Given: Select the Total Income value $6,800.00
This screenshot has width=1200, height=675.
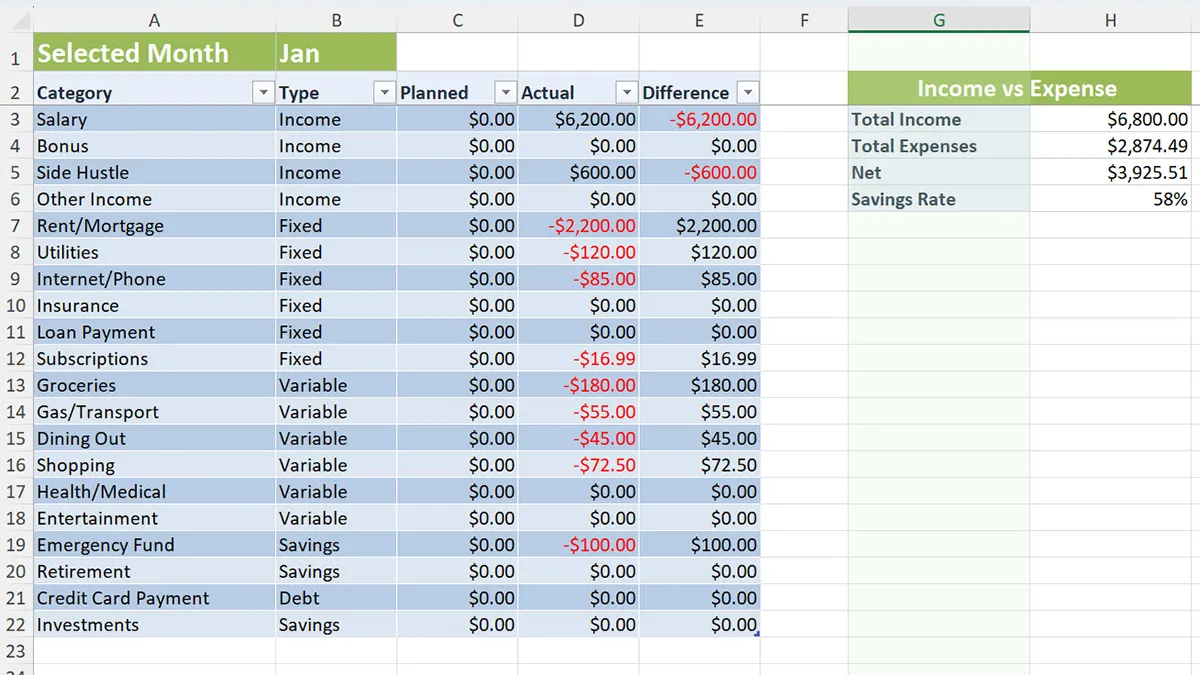Looking at the screenshot, I should coord(1110,119).
